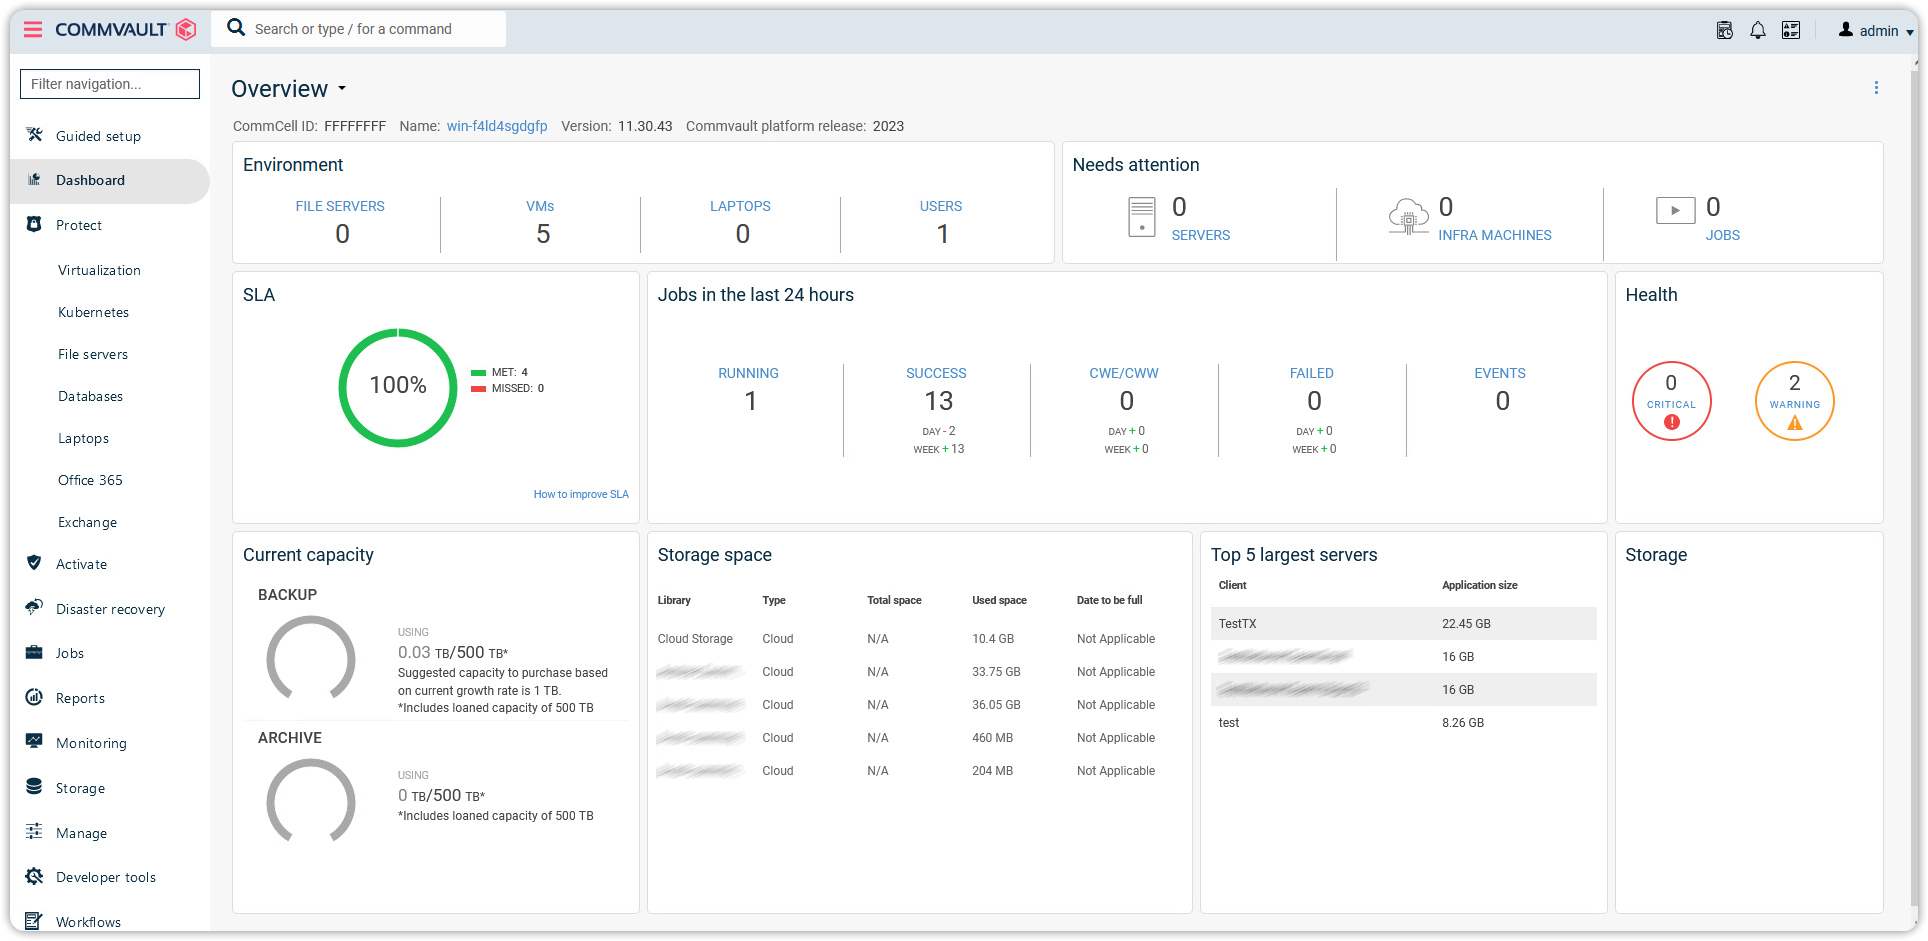Image resolution: width=1928 pixels, height=941 pixels.
Task: View FAILED jobs
Action: tap(1312, 373)
